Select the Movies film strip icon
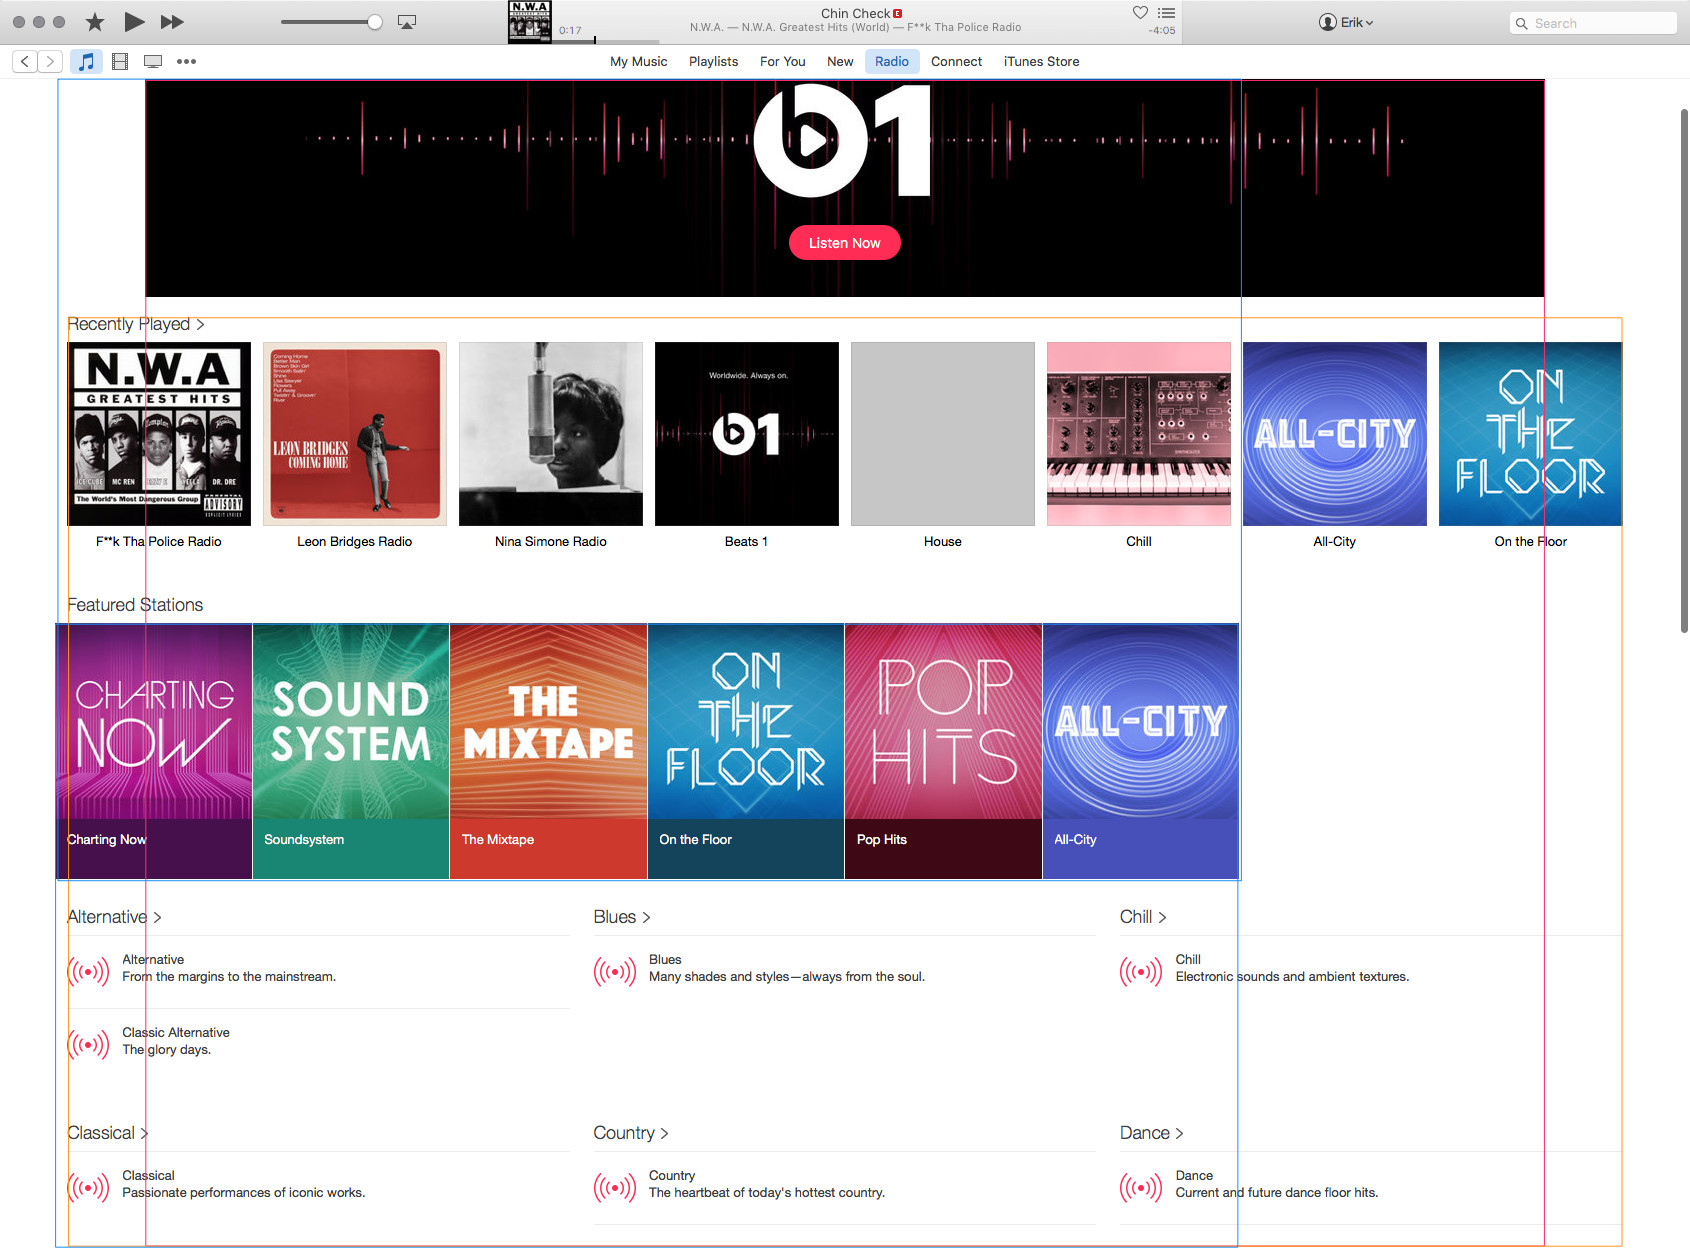1690x1248 pixels. point(120,61)
